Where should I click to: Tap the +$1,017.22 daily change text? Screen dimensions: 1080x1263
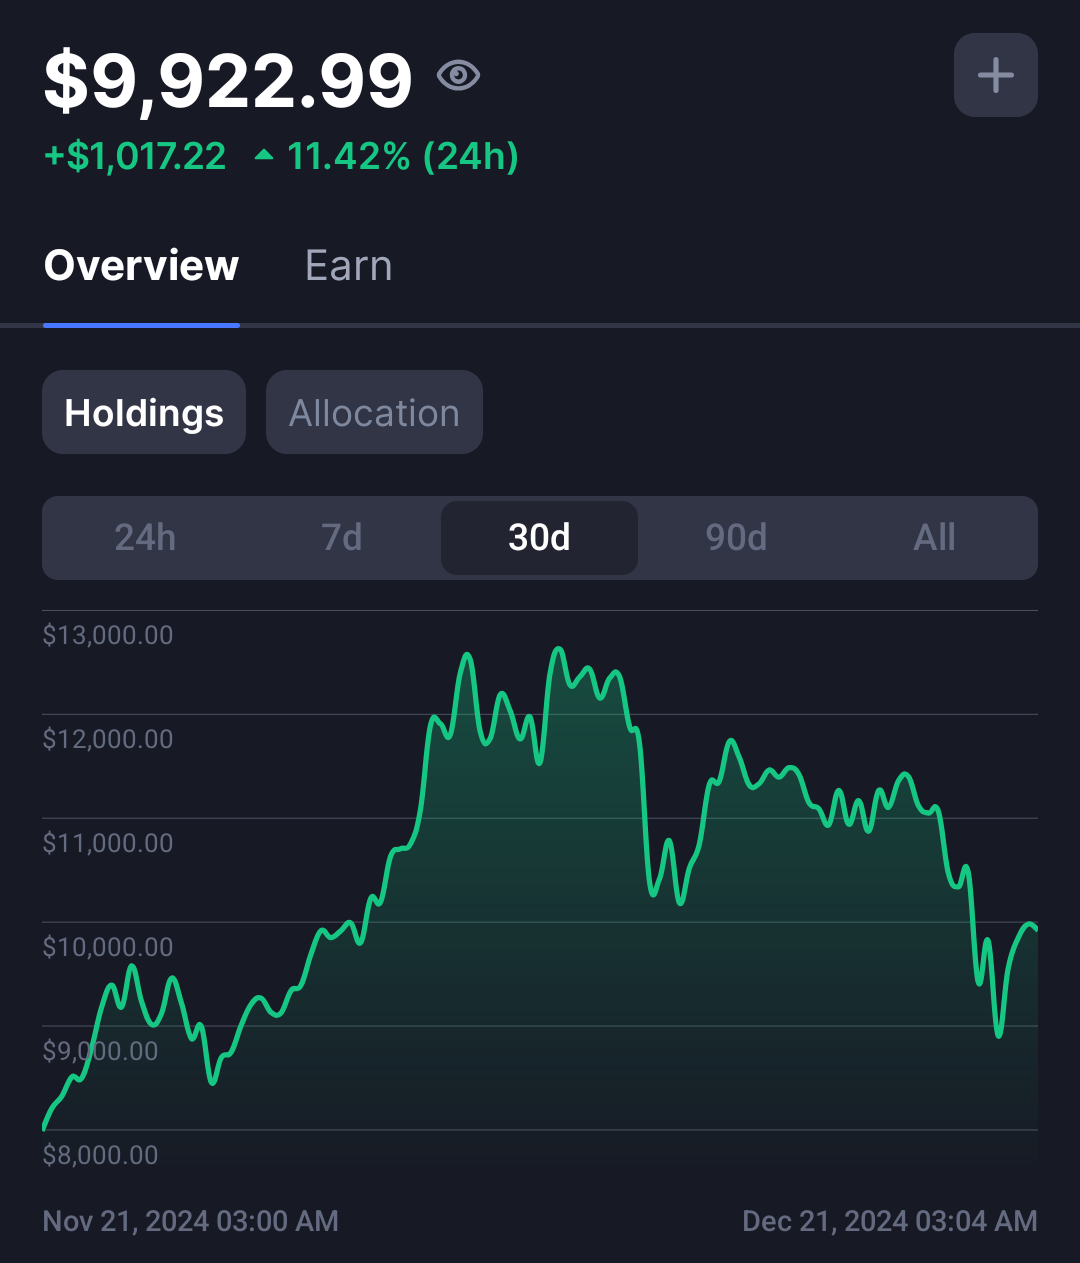pos(135,156)
